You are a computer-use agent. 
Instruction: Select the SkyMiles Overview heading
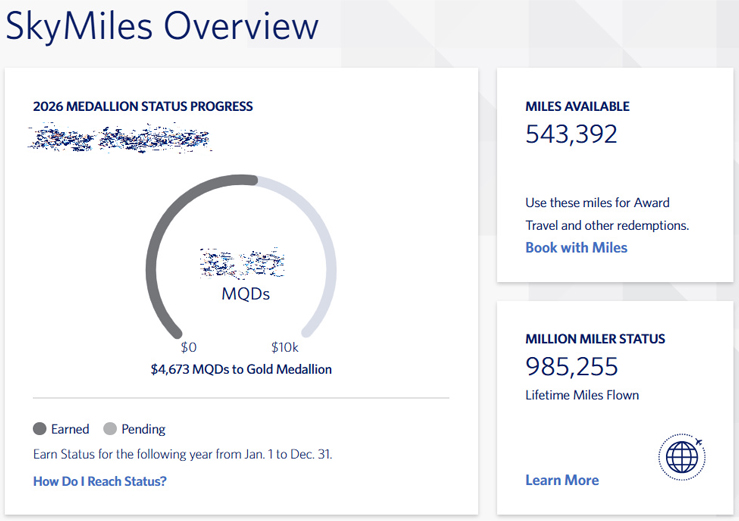click(x=162, y=25)
